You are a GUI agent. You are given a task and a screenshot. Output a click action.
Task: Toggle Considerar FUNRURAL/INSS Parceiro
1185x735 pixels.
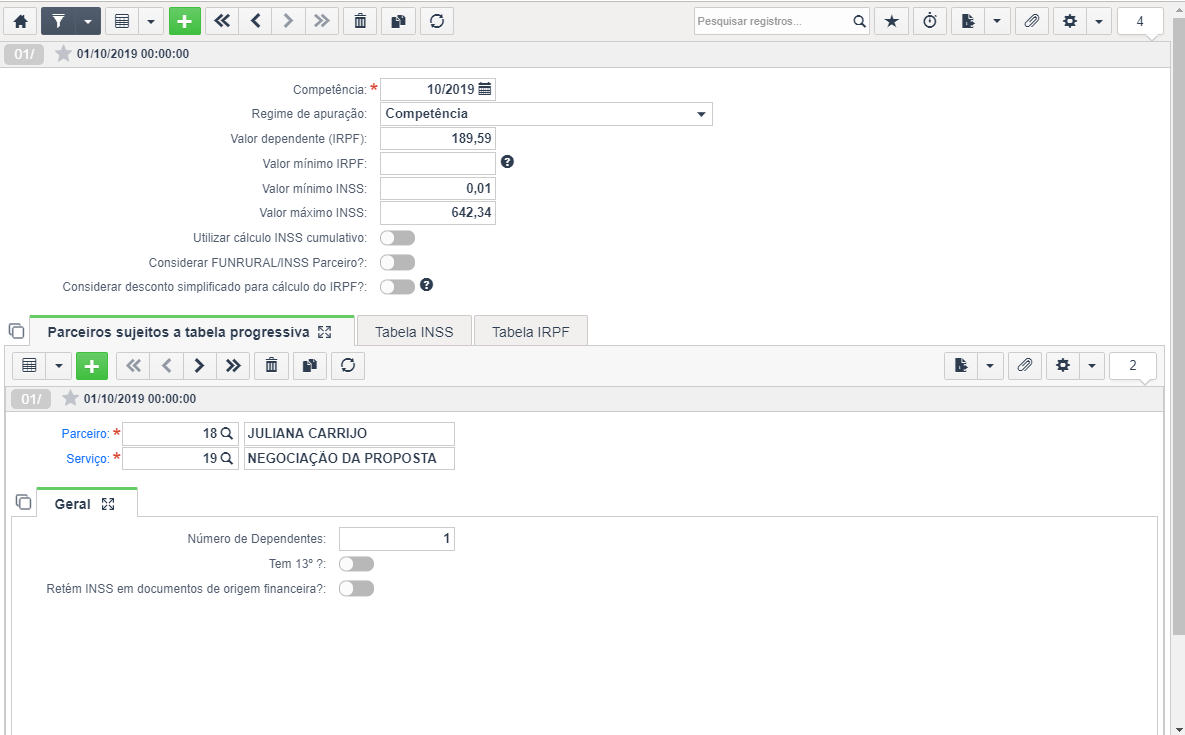coord(398,262)
